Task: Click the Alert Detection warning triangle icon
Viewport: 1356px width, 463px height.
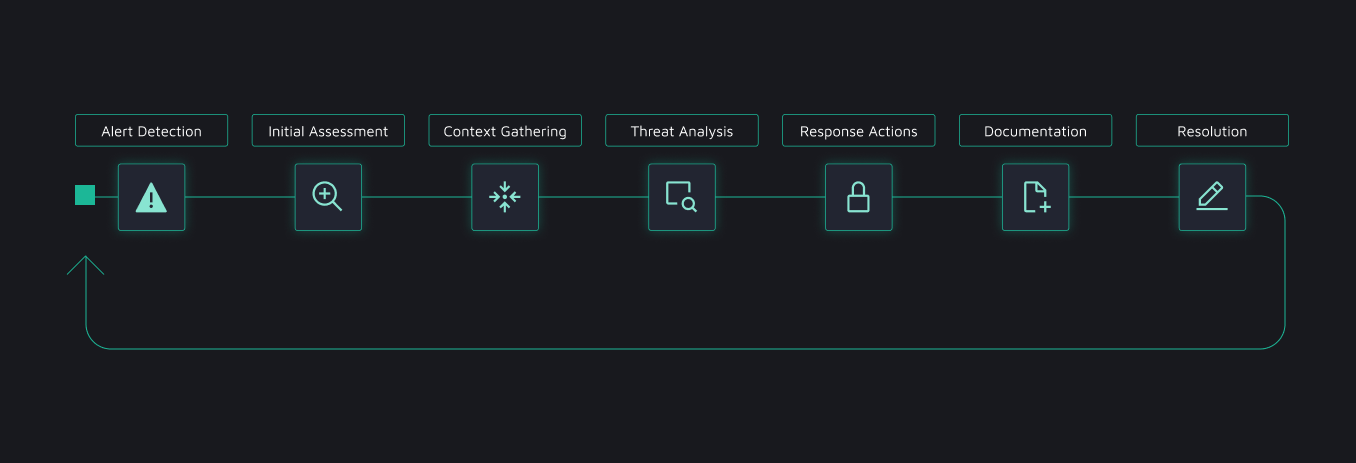Action: 151,197
